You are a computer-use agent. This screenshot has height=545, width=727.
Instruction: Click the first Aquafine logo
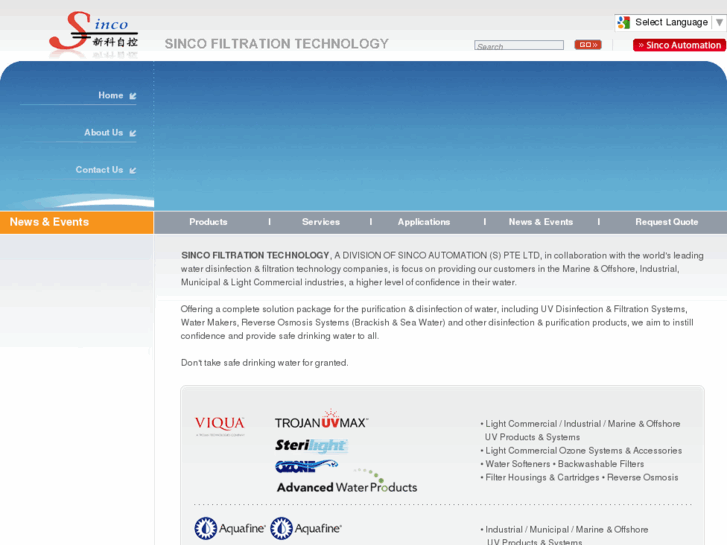pyautogui.click(x=230, y=528)
